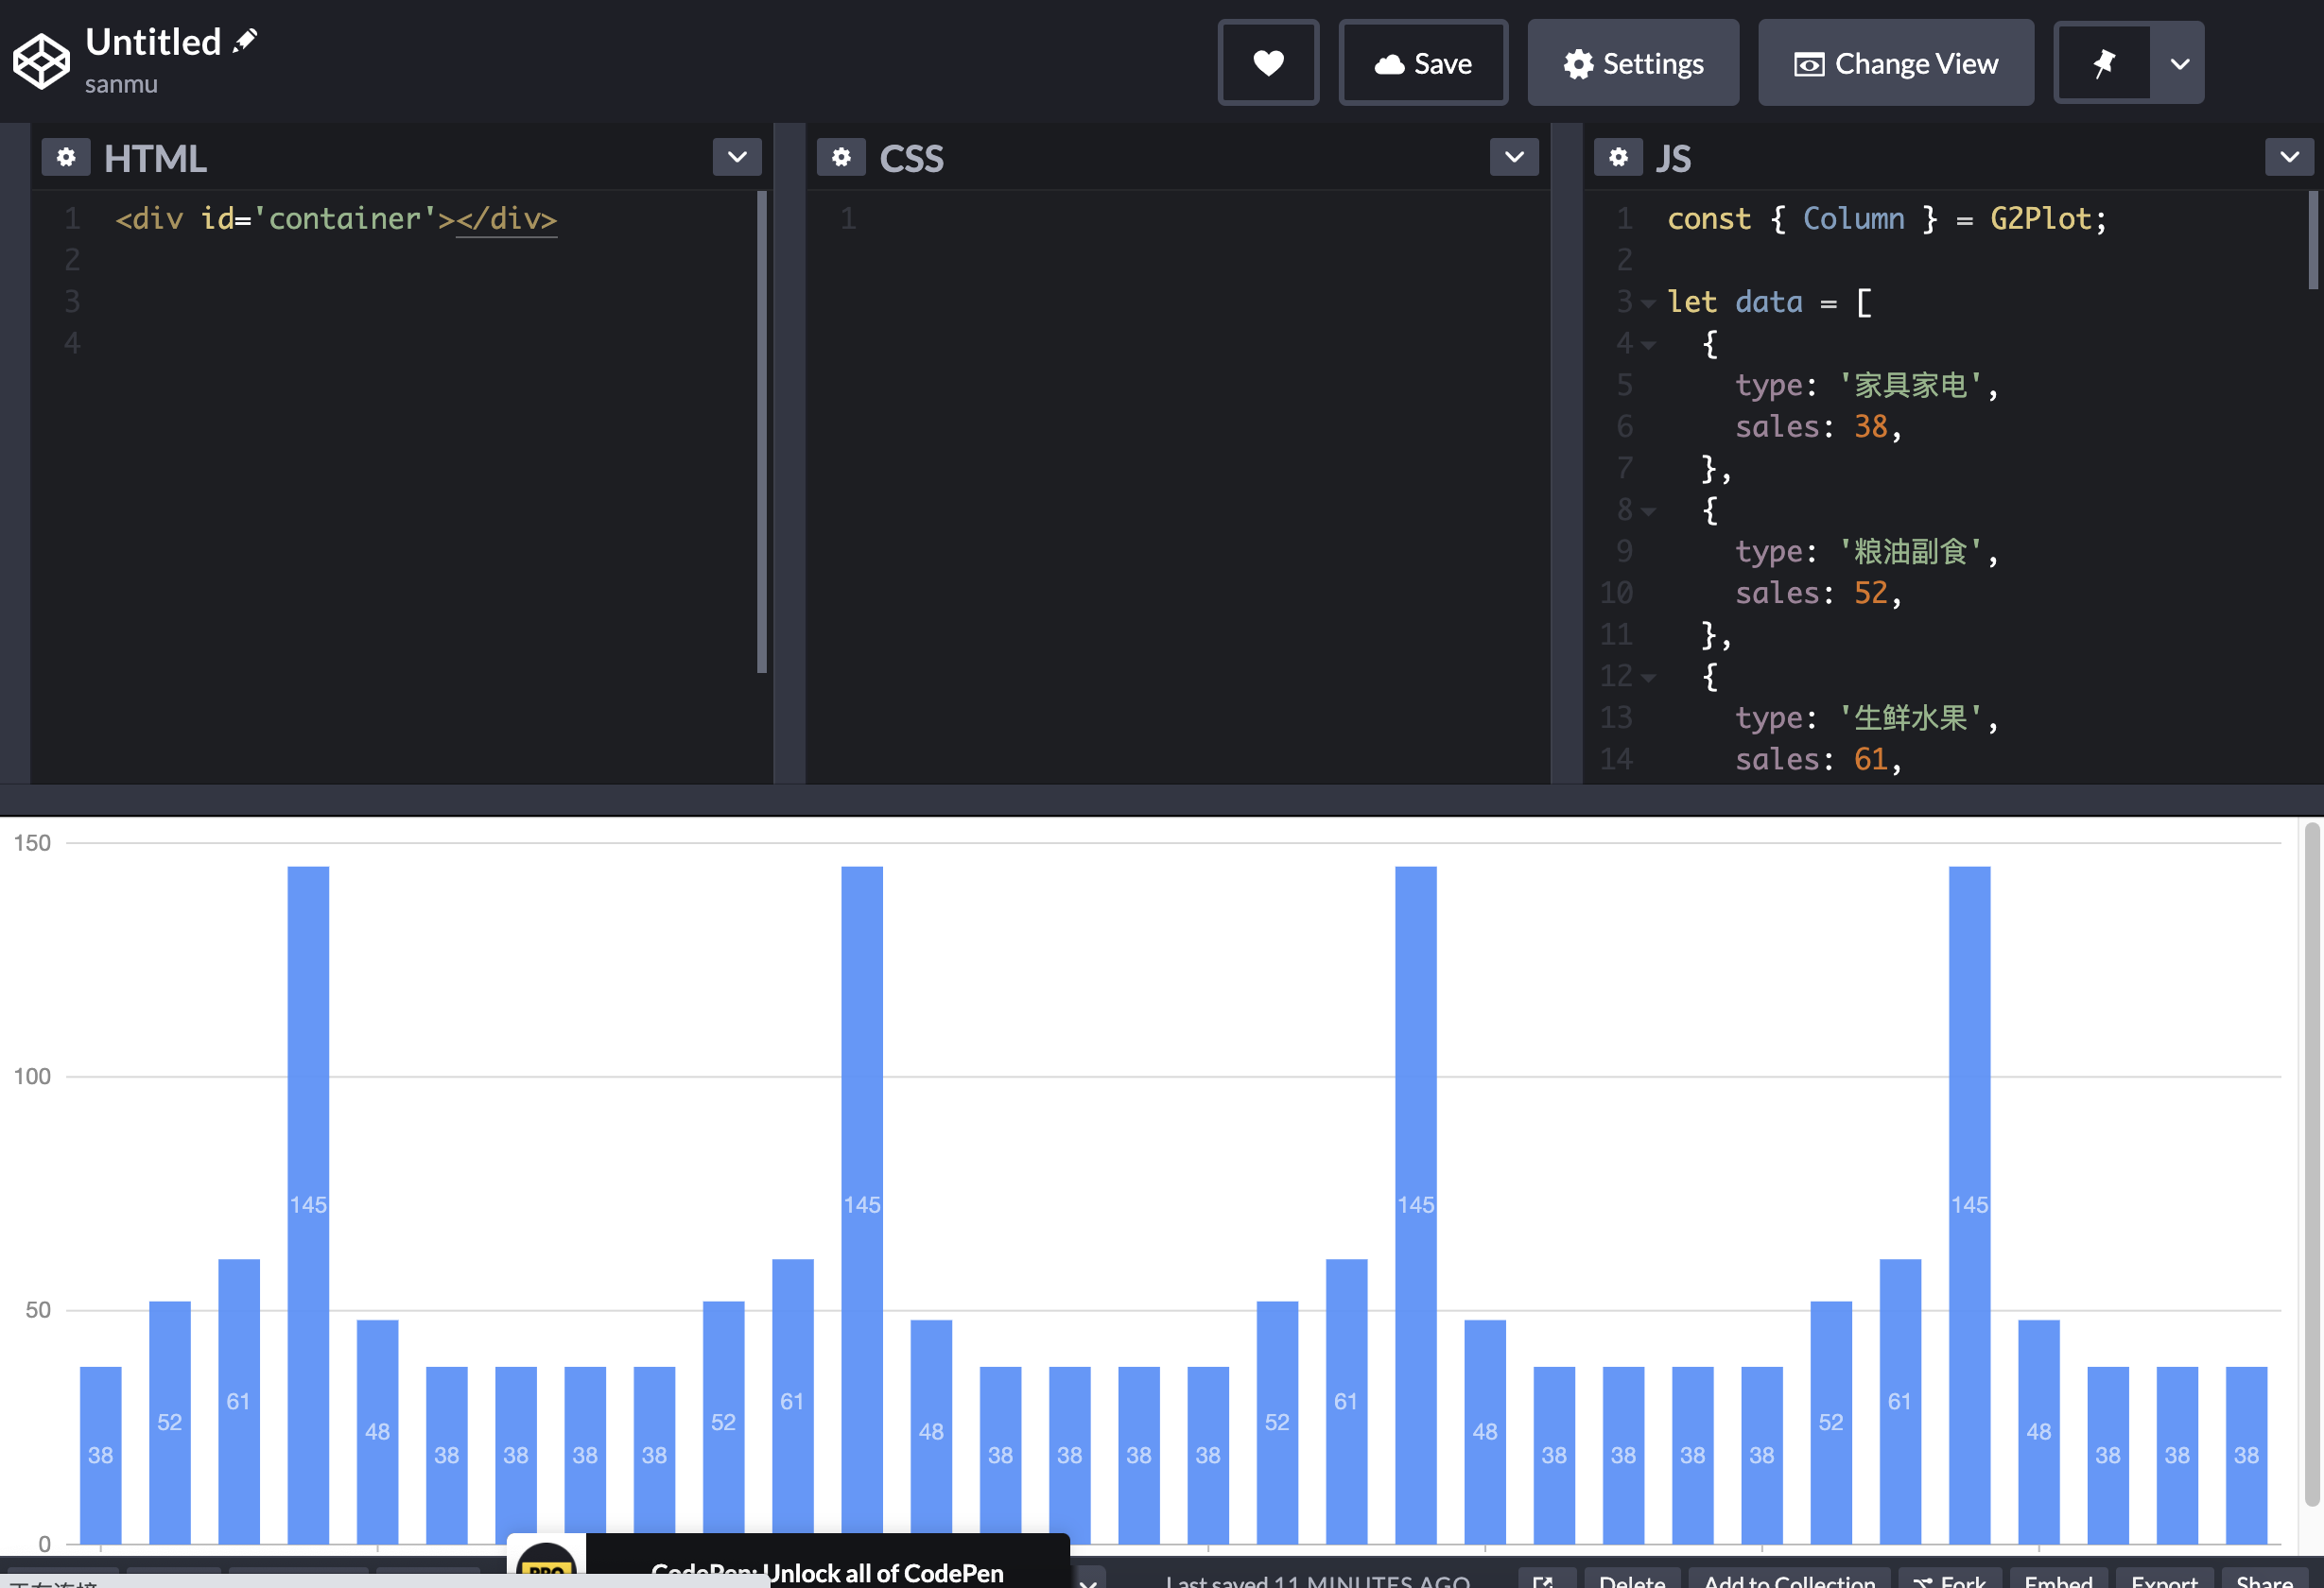Save the current pen
The width and height of the screenshot is (2324, 1588).
1422,62
